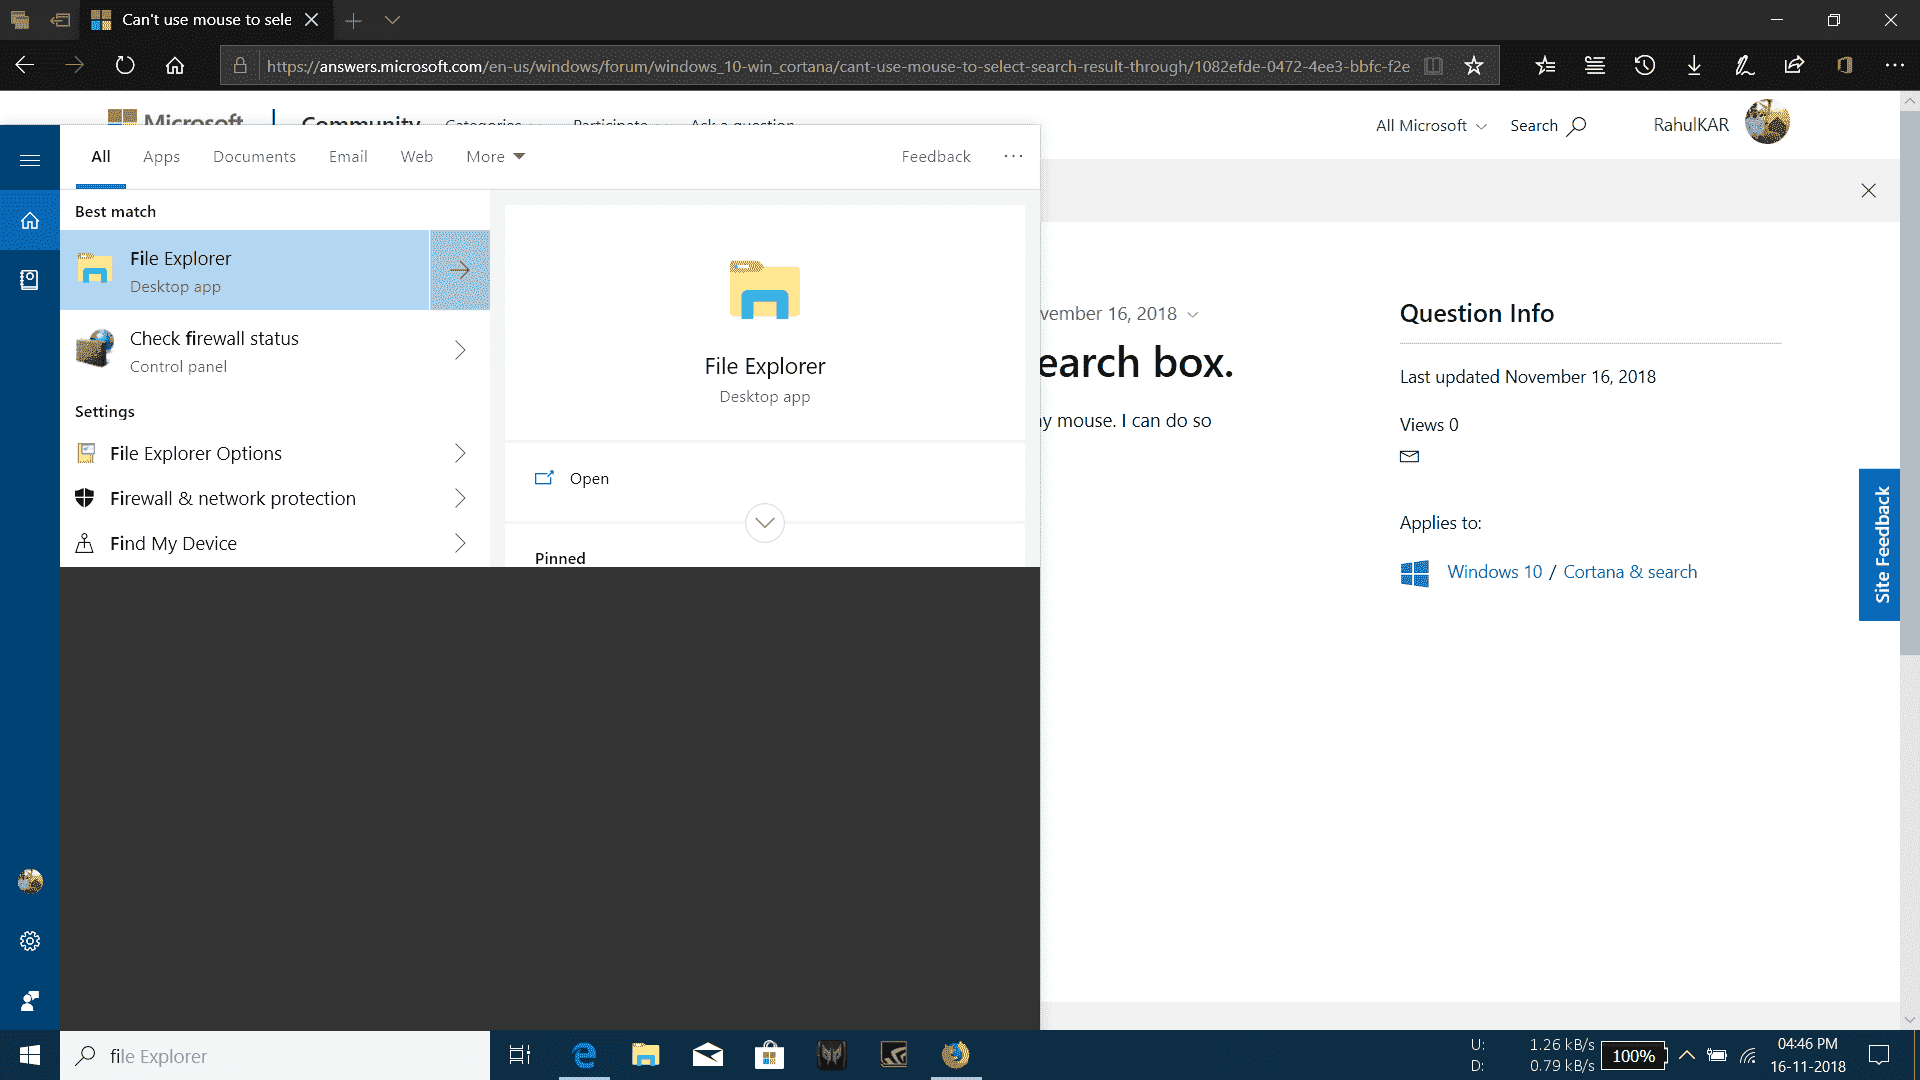Open Cortana & search link

[1630, 572]
